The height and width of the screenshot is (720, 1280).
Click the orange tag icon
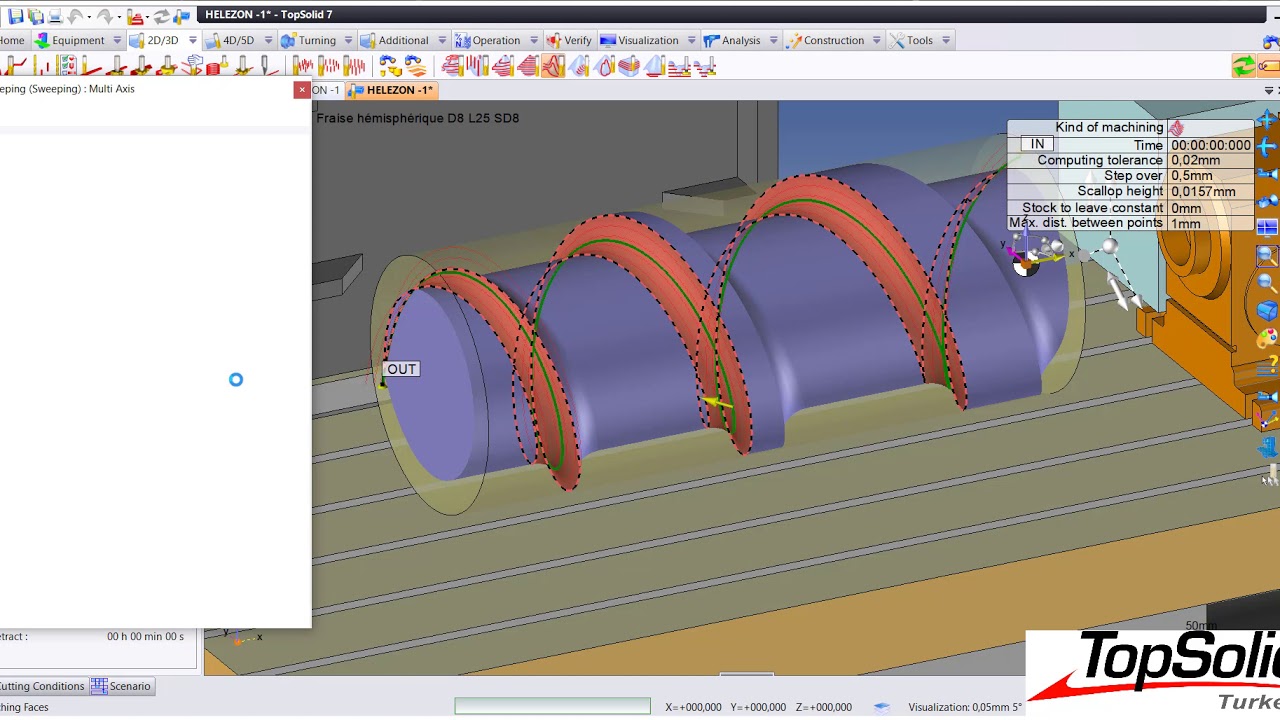pos(1270,66)
